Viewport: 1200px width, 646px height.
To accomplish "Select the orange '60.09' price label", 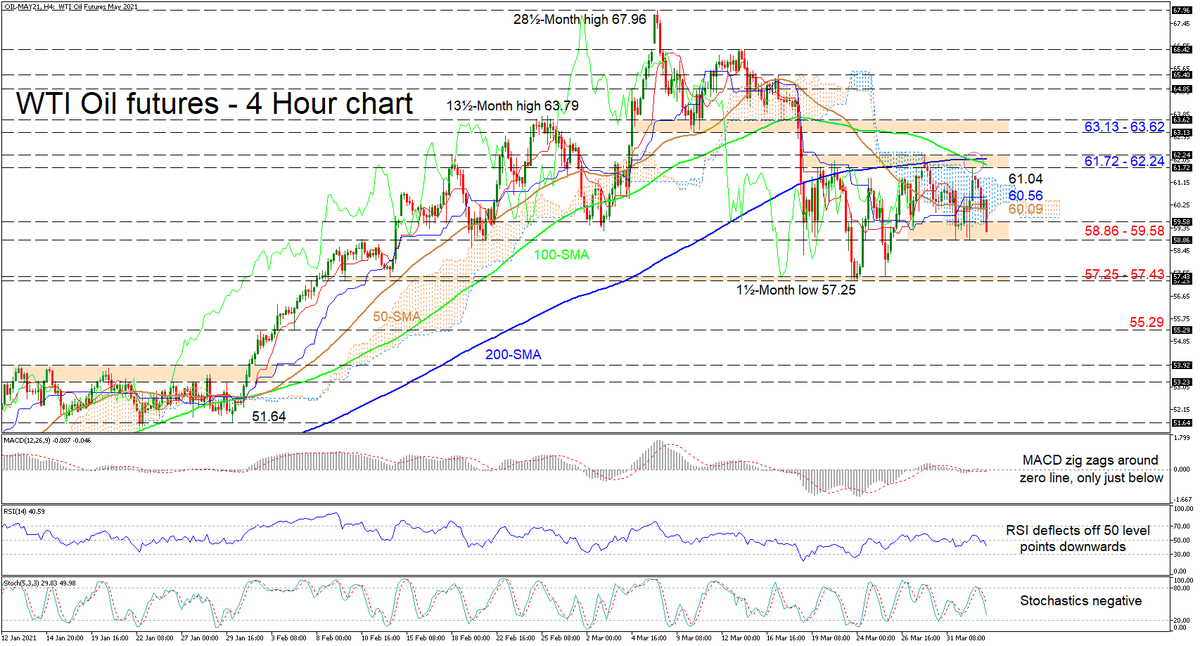I will [1026, 210].
